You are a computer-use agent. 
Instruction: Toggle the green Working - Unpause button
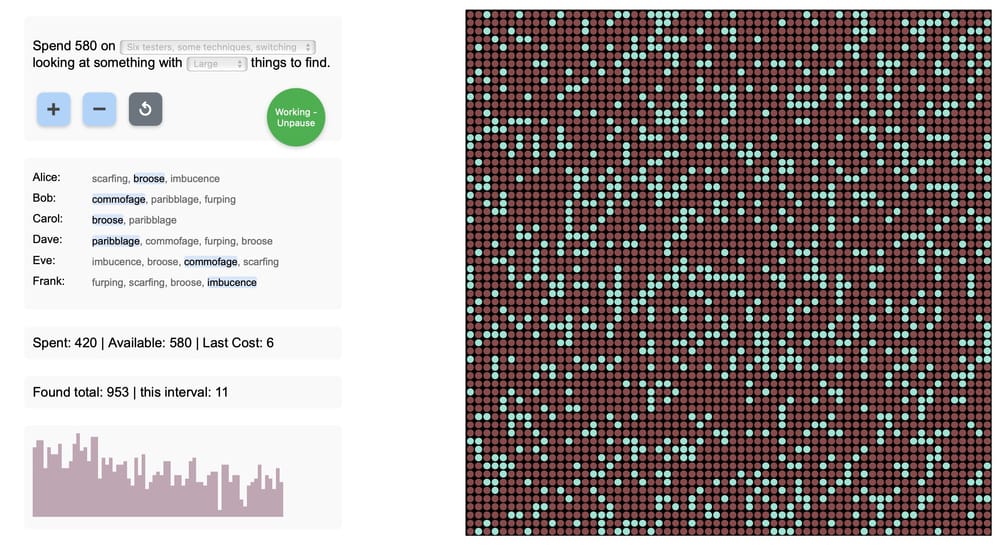(296, 117)
